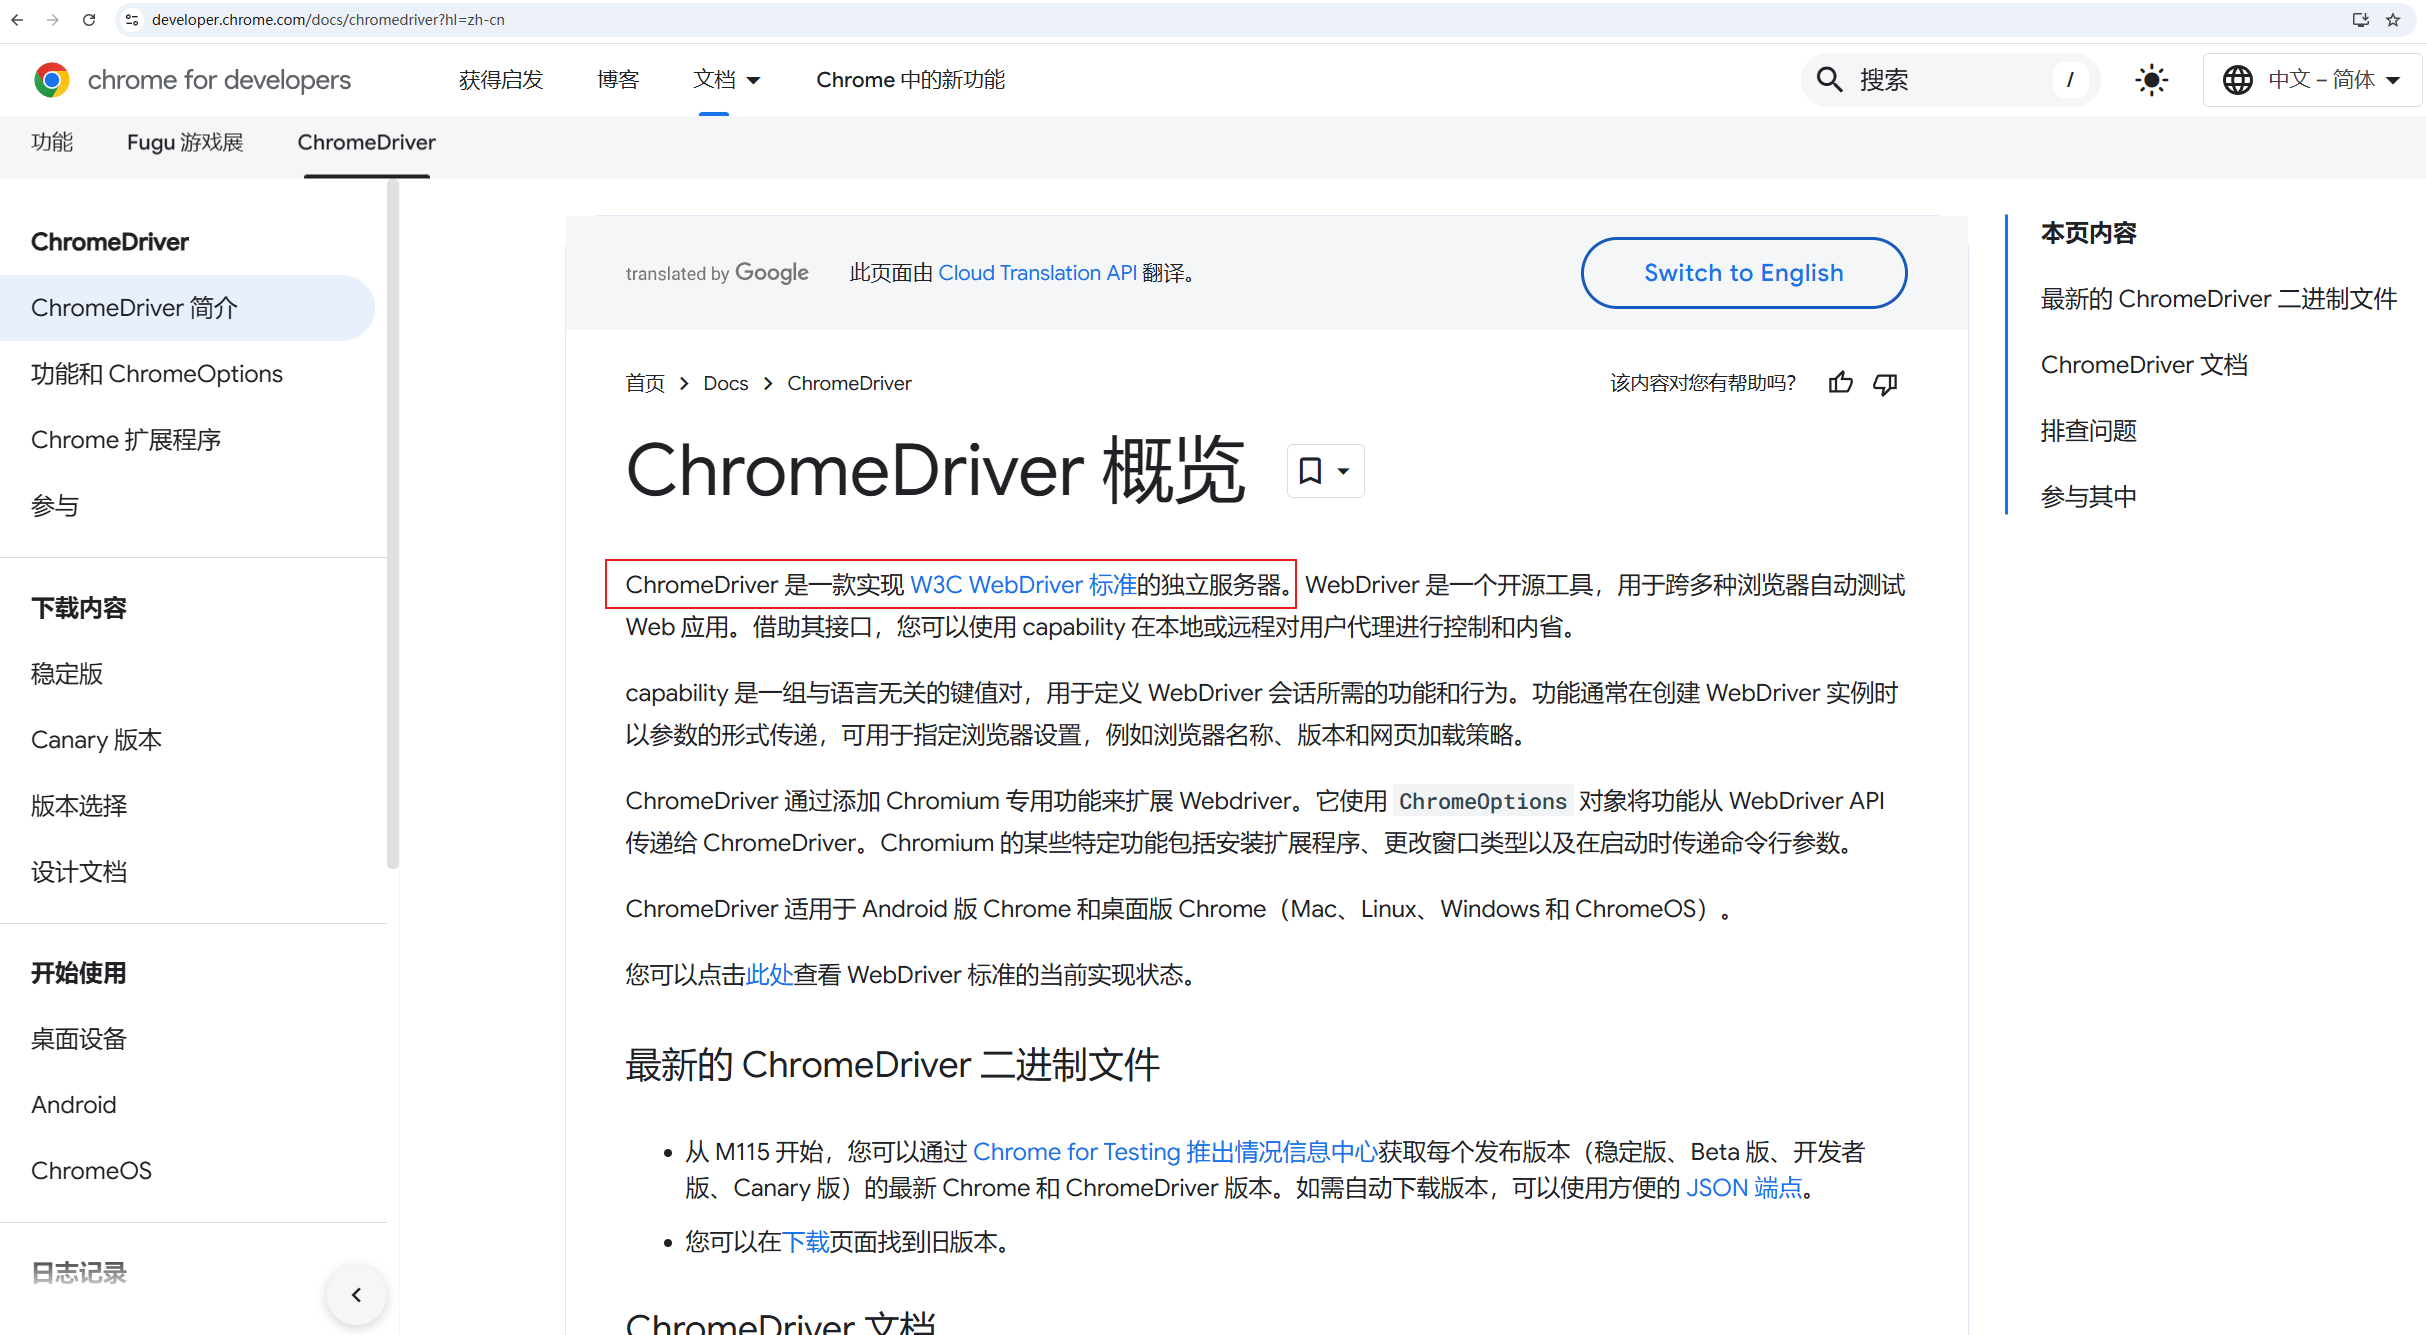Click the site information icon before URL
Screen dimensions: 2426x1335
(x=132, y=20)
